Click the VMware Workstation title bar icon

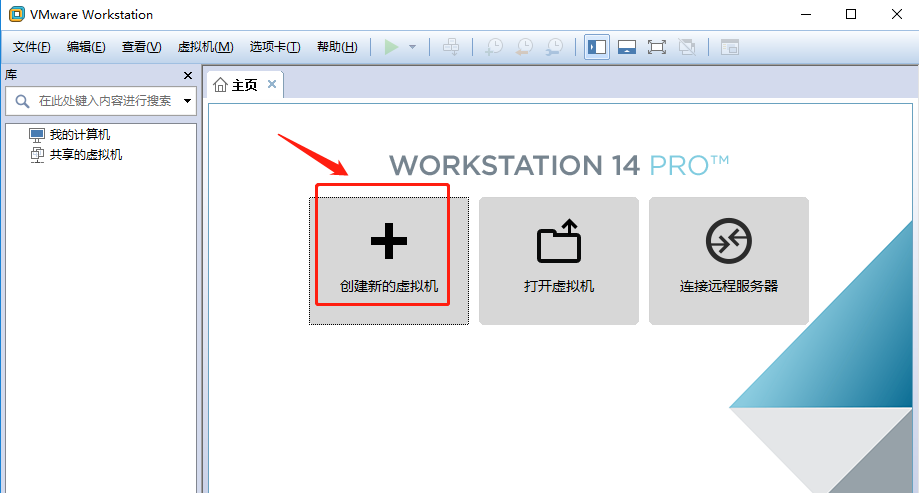coord(16,14)
